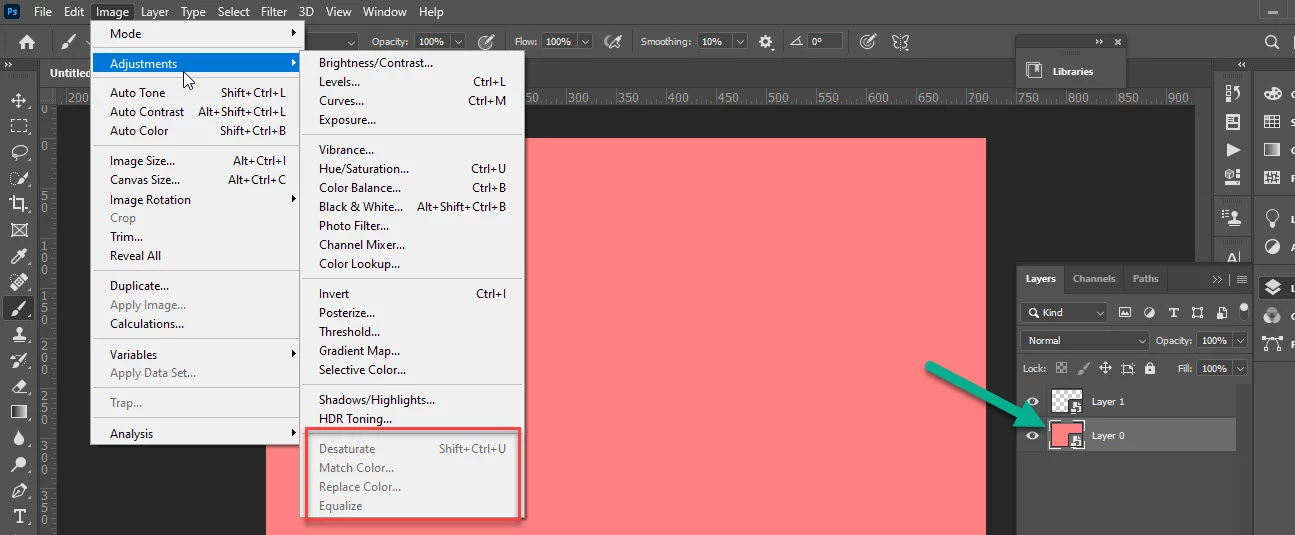Image resolution: width=1295 pixels, height=535 pixels.
Task: Open the Filter menu
Action: (x=274, y=12)
